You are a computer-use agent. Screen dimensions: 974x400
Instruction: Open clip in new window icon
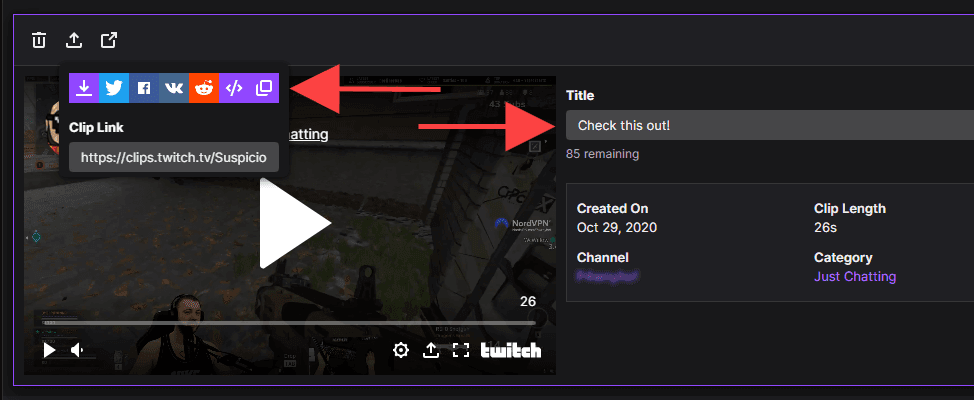point(109,40)
